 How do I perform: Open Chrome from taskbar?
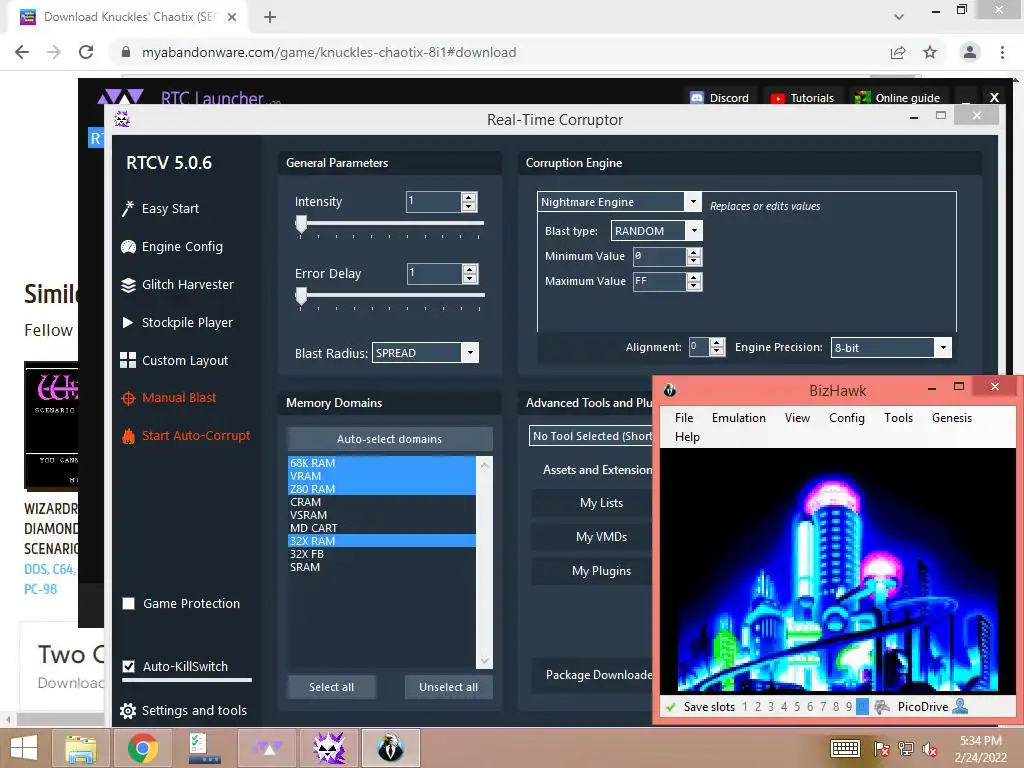click(142, 748)
